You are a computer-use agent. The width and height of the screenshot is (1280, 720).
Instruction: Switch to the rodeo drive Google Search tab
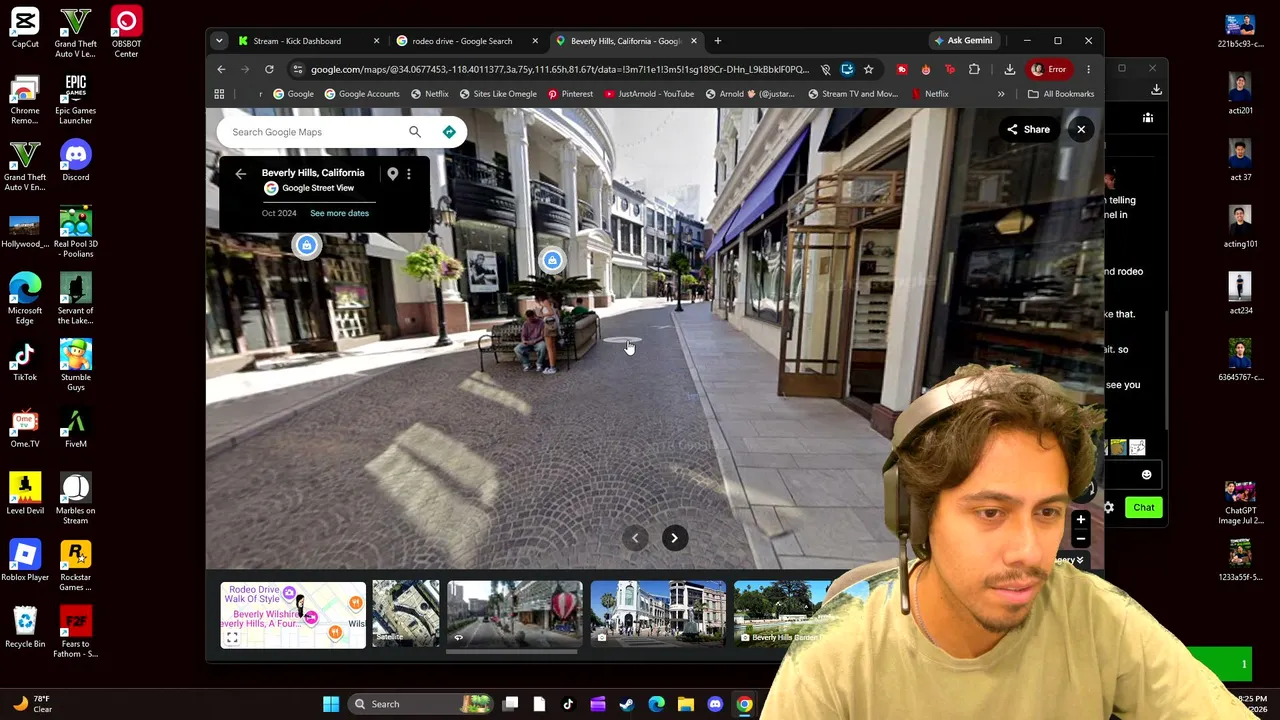pos(468,41)
